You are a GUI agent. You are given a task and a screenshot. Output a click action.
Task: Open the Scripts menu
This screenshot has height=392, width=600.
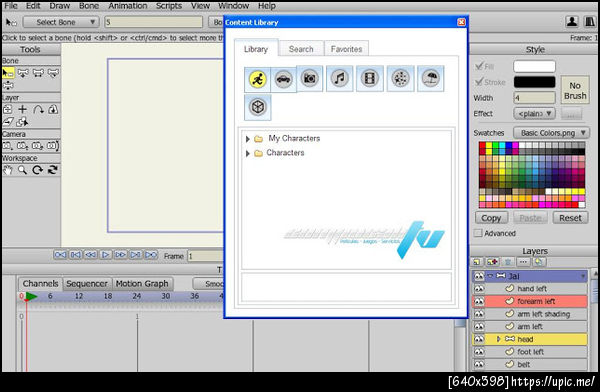[x=169, y=6]
